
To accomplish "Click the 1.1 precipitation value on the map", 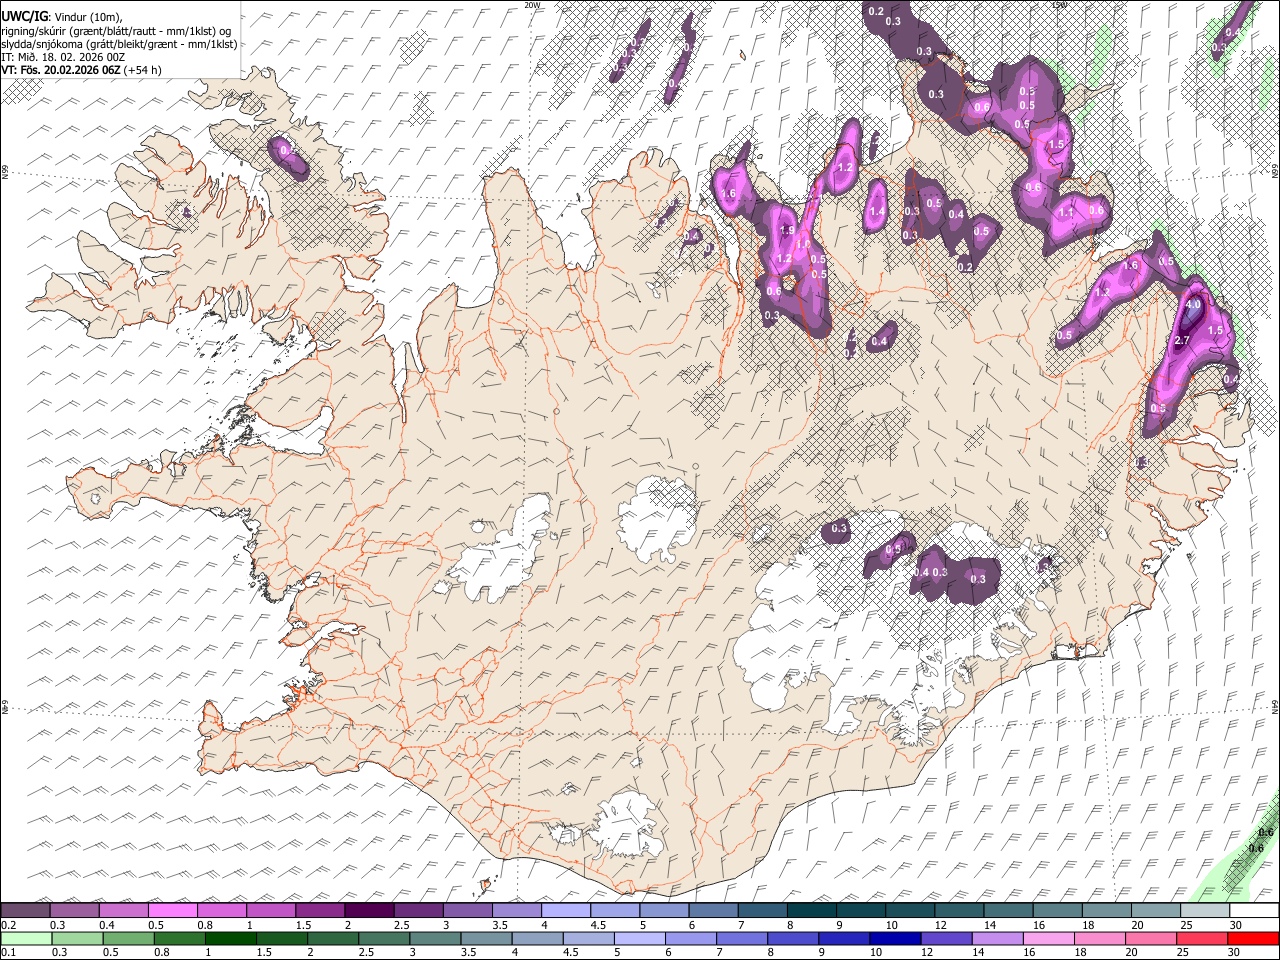I will click(x=1066, y=212).
